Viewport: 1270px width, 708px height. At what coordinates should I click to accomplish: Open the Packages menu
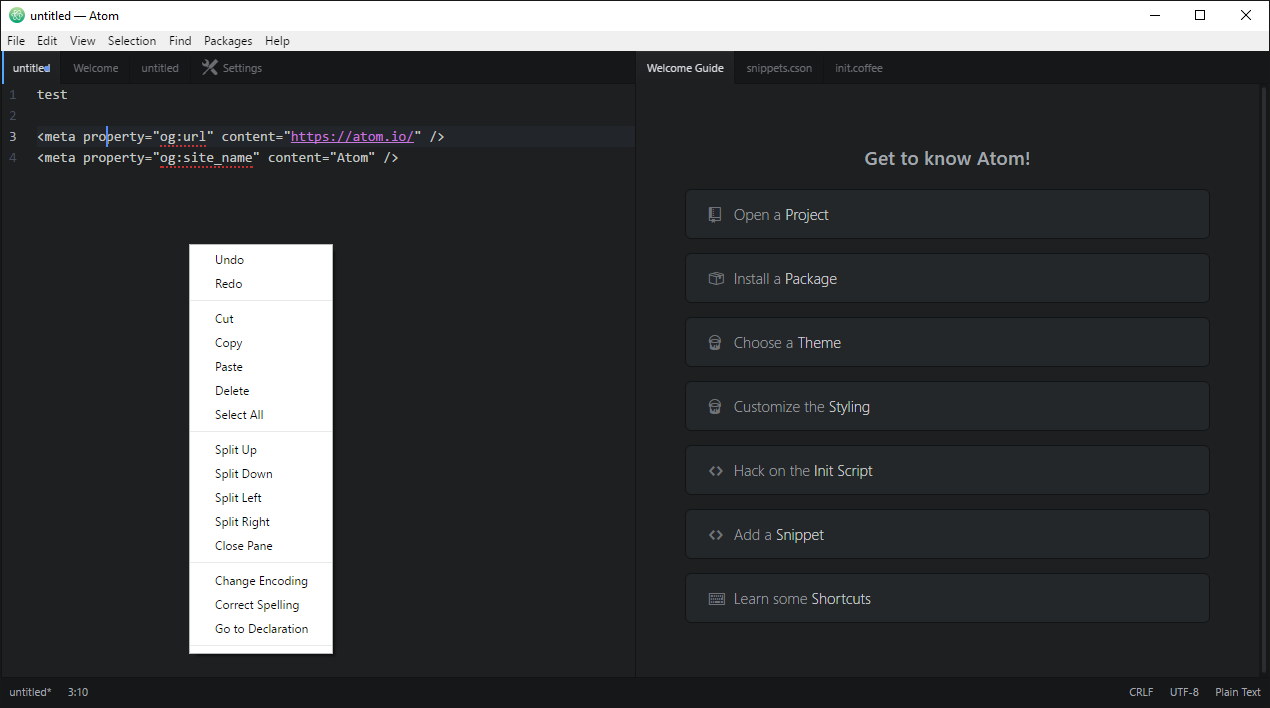click(x=227, y=41)
